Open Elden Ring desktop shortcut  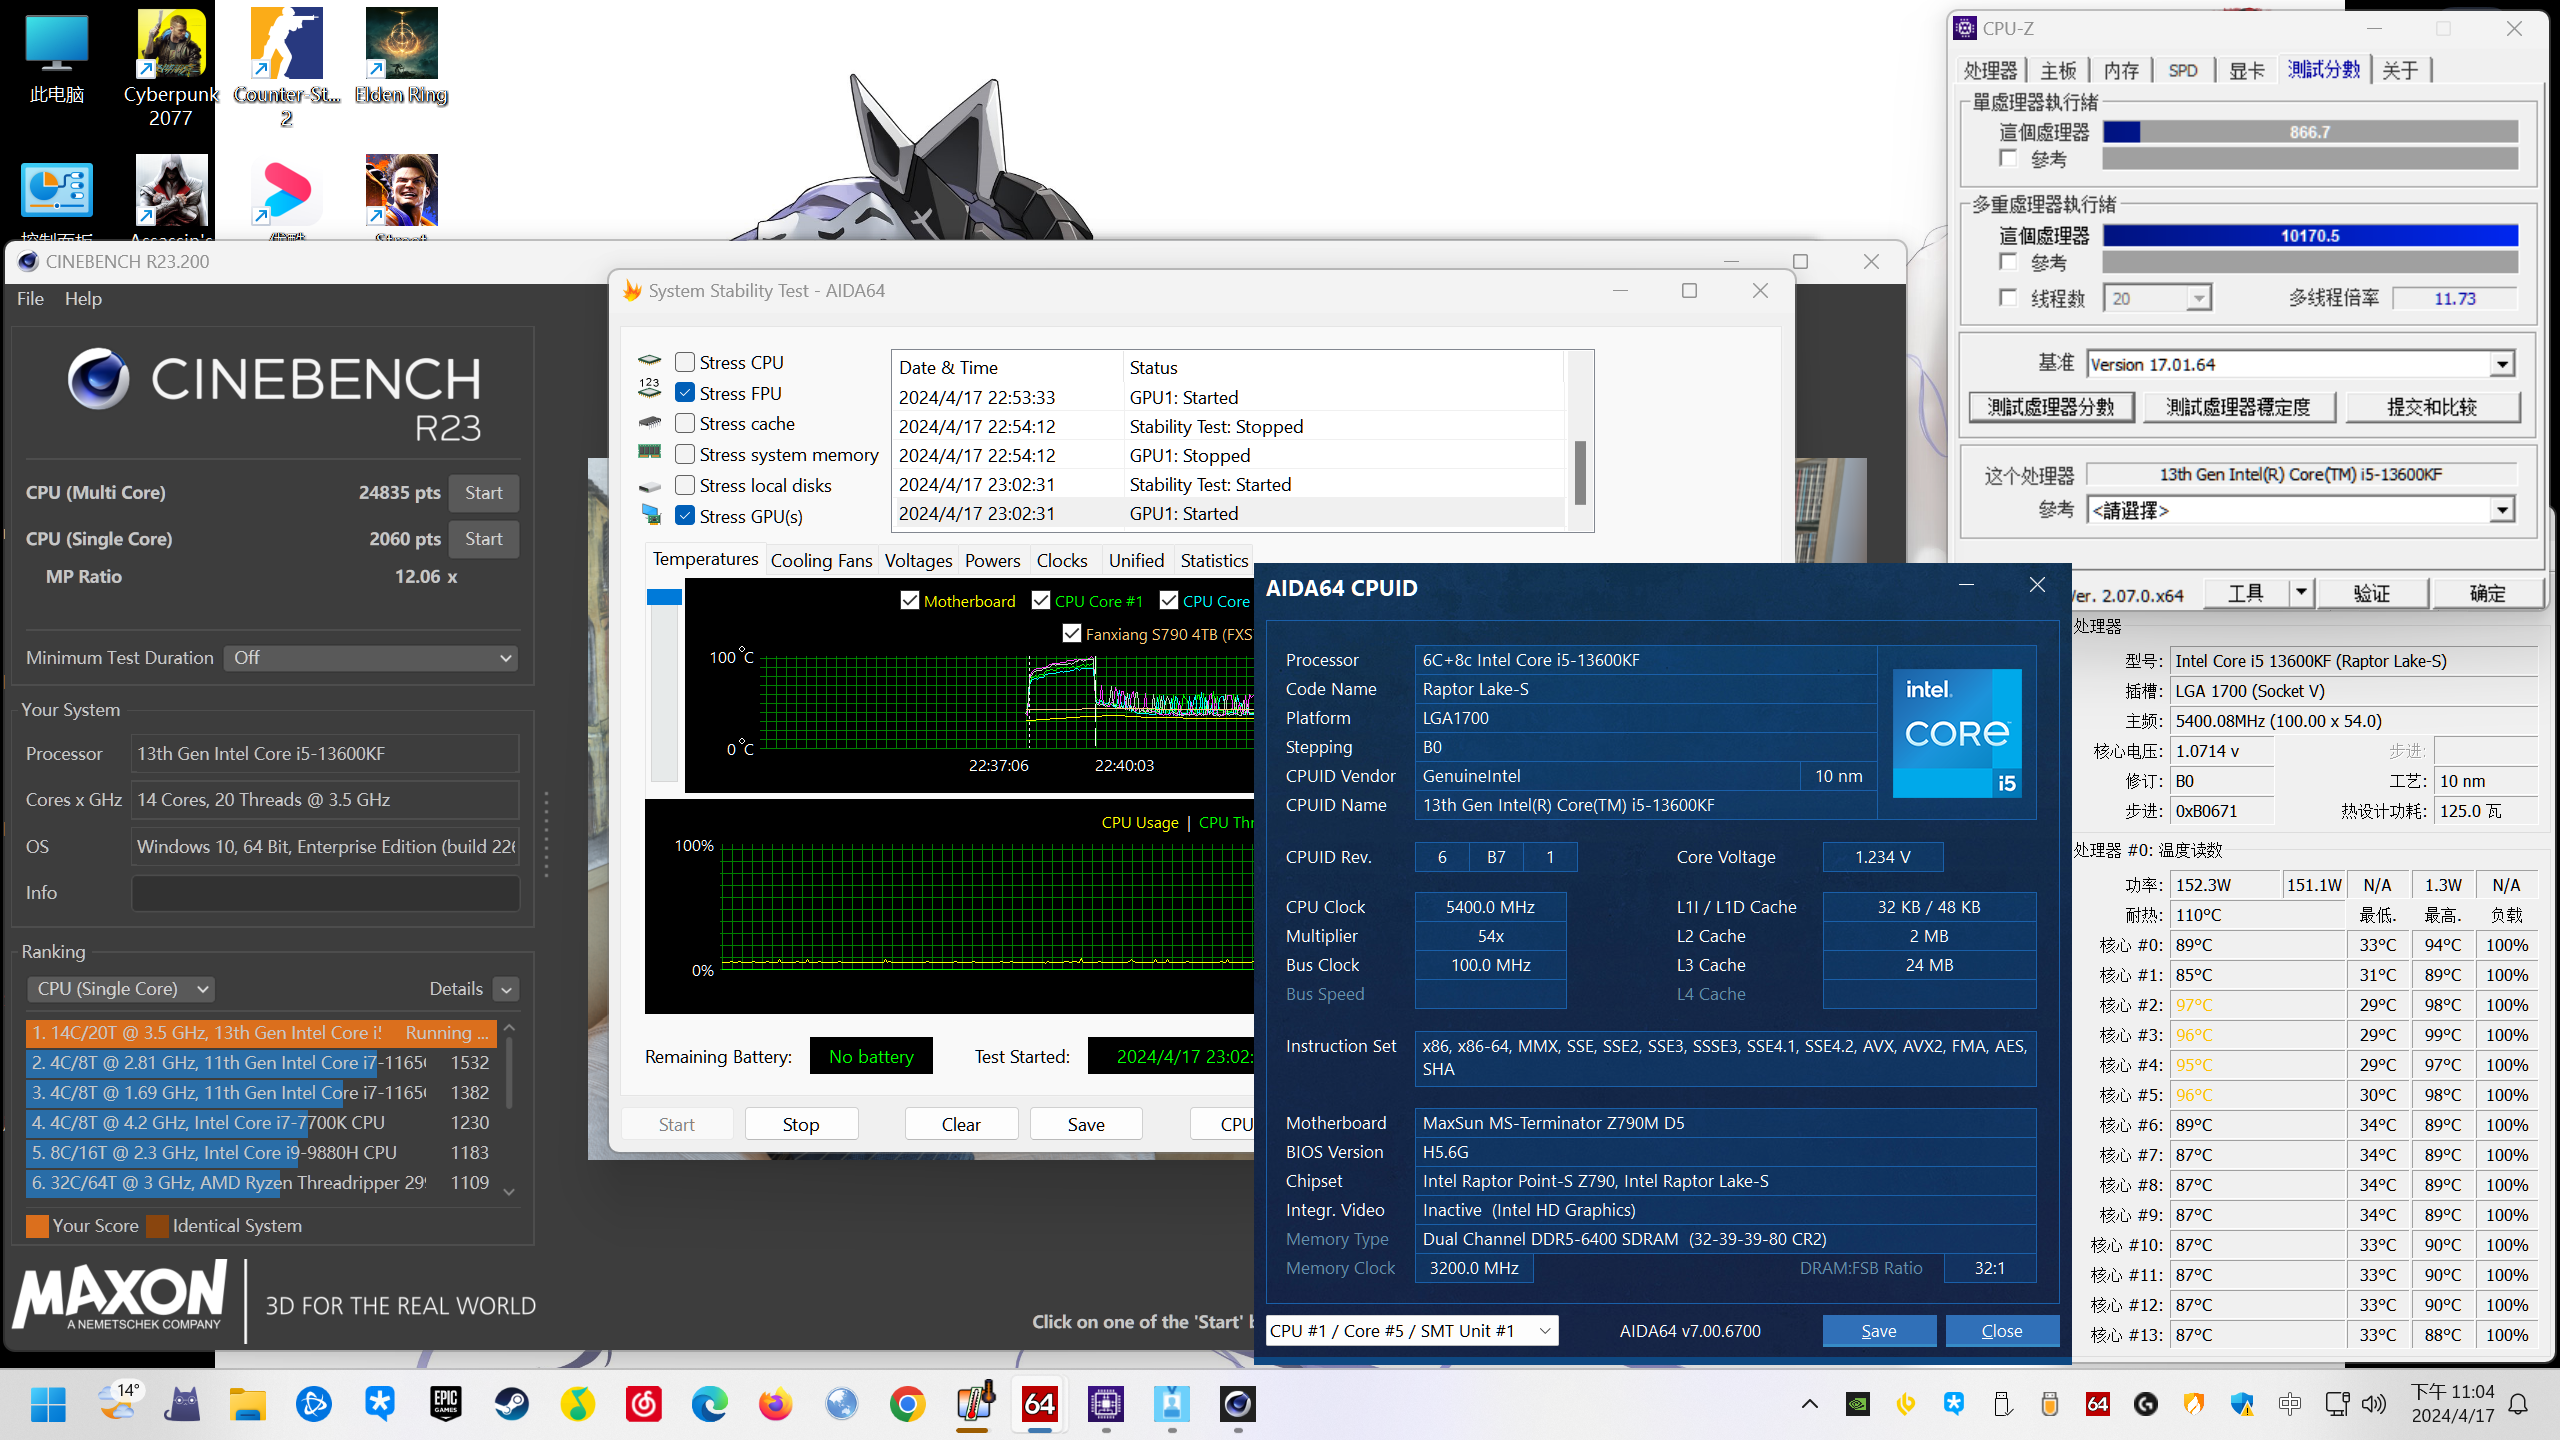click(x=401, y=56)
